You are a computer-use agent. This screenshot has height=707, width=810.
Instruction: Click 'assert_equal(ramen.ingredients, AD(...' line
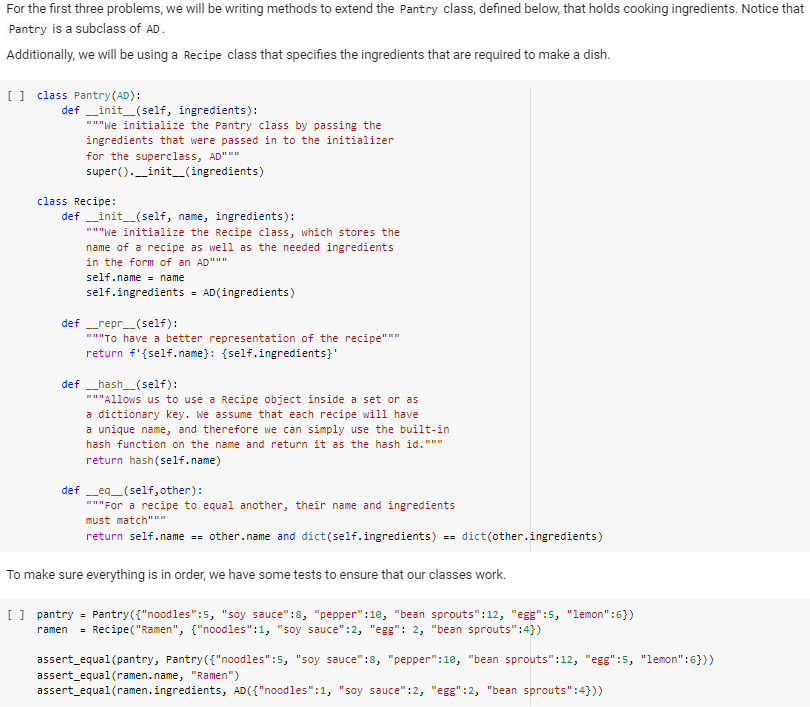[320, 690]
